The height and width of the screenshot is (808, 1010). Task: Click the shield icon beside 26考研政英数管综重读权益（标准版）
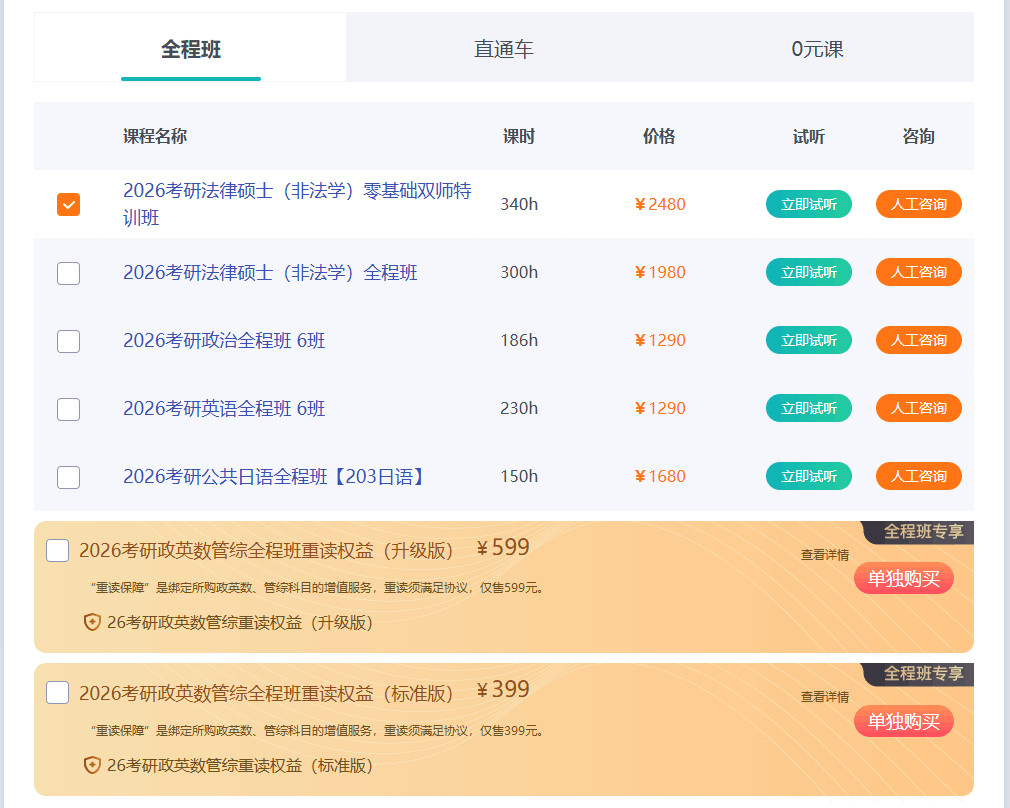92,765
